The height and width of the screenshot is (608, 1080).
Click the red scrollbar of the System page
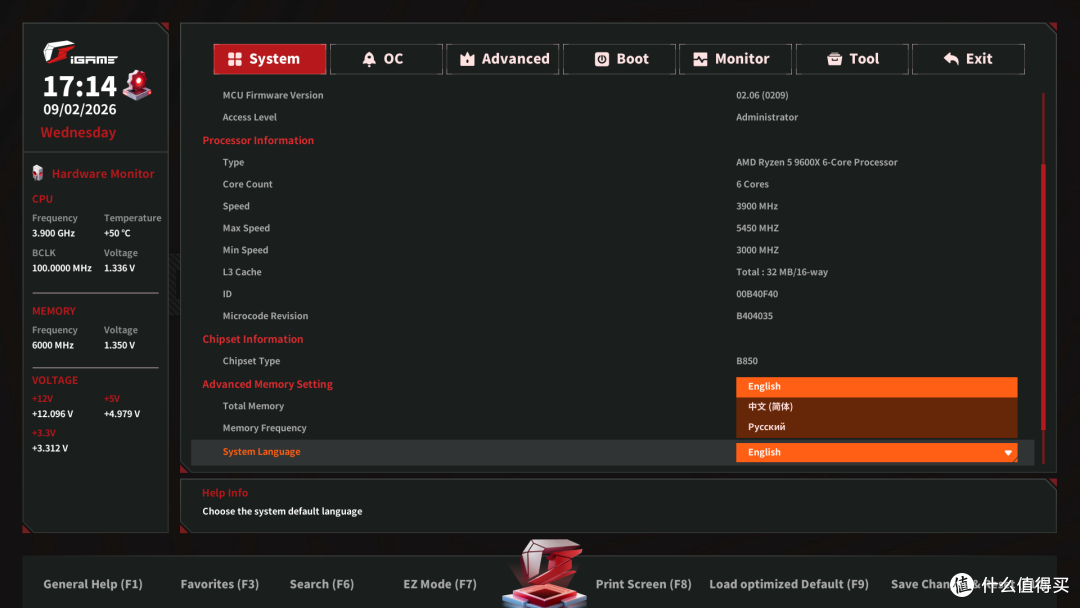[1043, 296]
